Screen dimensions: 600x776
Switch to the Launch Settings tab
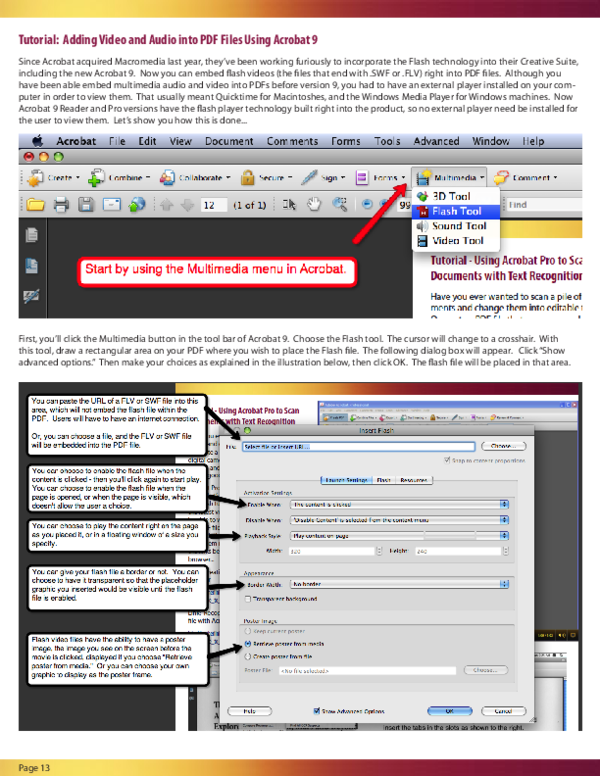click(x=346, y=480)
